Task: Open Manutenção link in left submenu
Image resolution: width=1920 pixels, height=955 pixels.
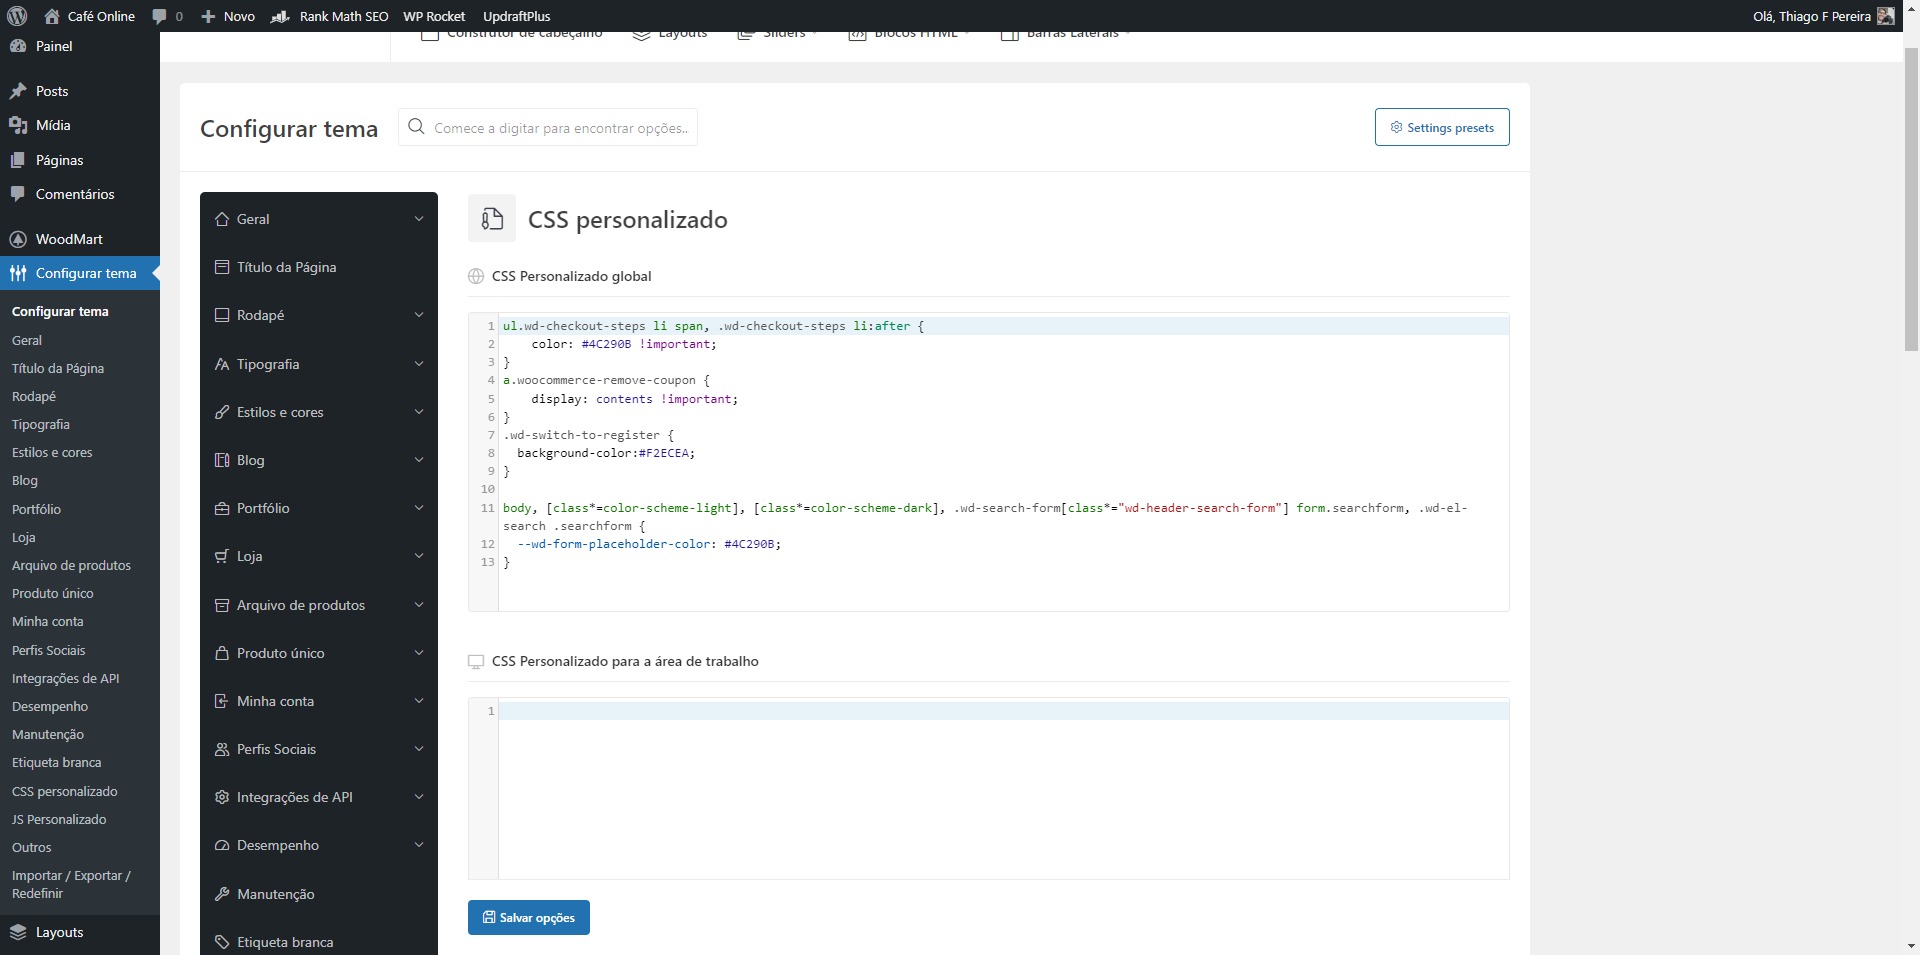Action: 48,734
